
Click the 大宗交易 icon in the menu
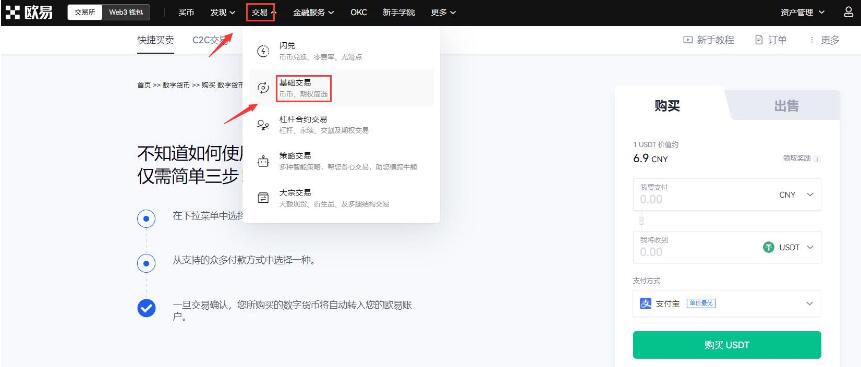(263, 198)
